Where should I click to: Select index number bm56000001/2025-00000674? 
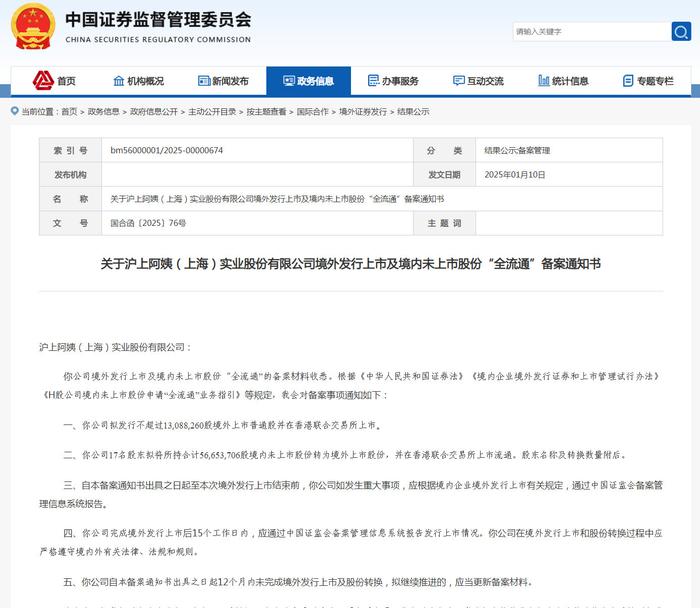[167, 150]
